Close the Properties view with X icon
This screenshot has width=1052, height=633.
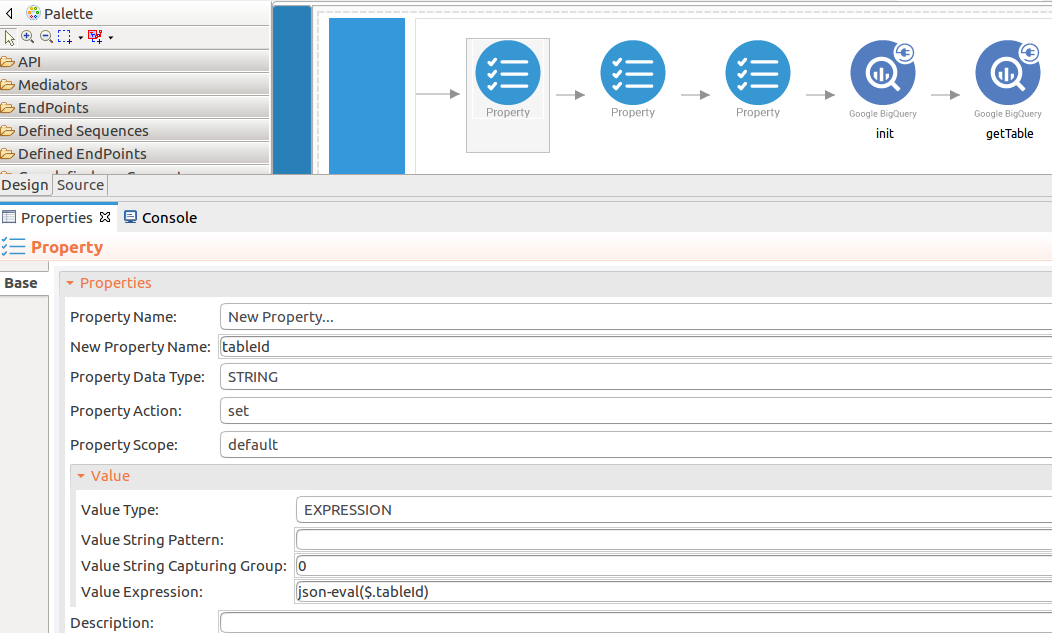click(105, 217)
